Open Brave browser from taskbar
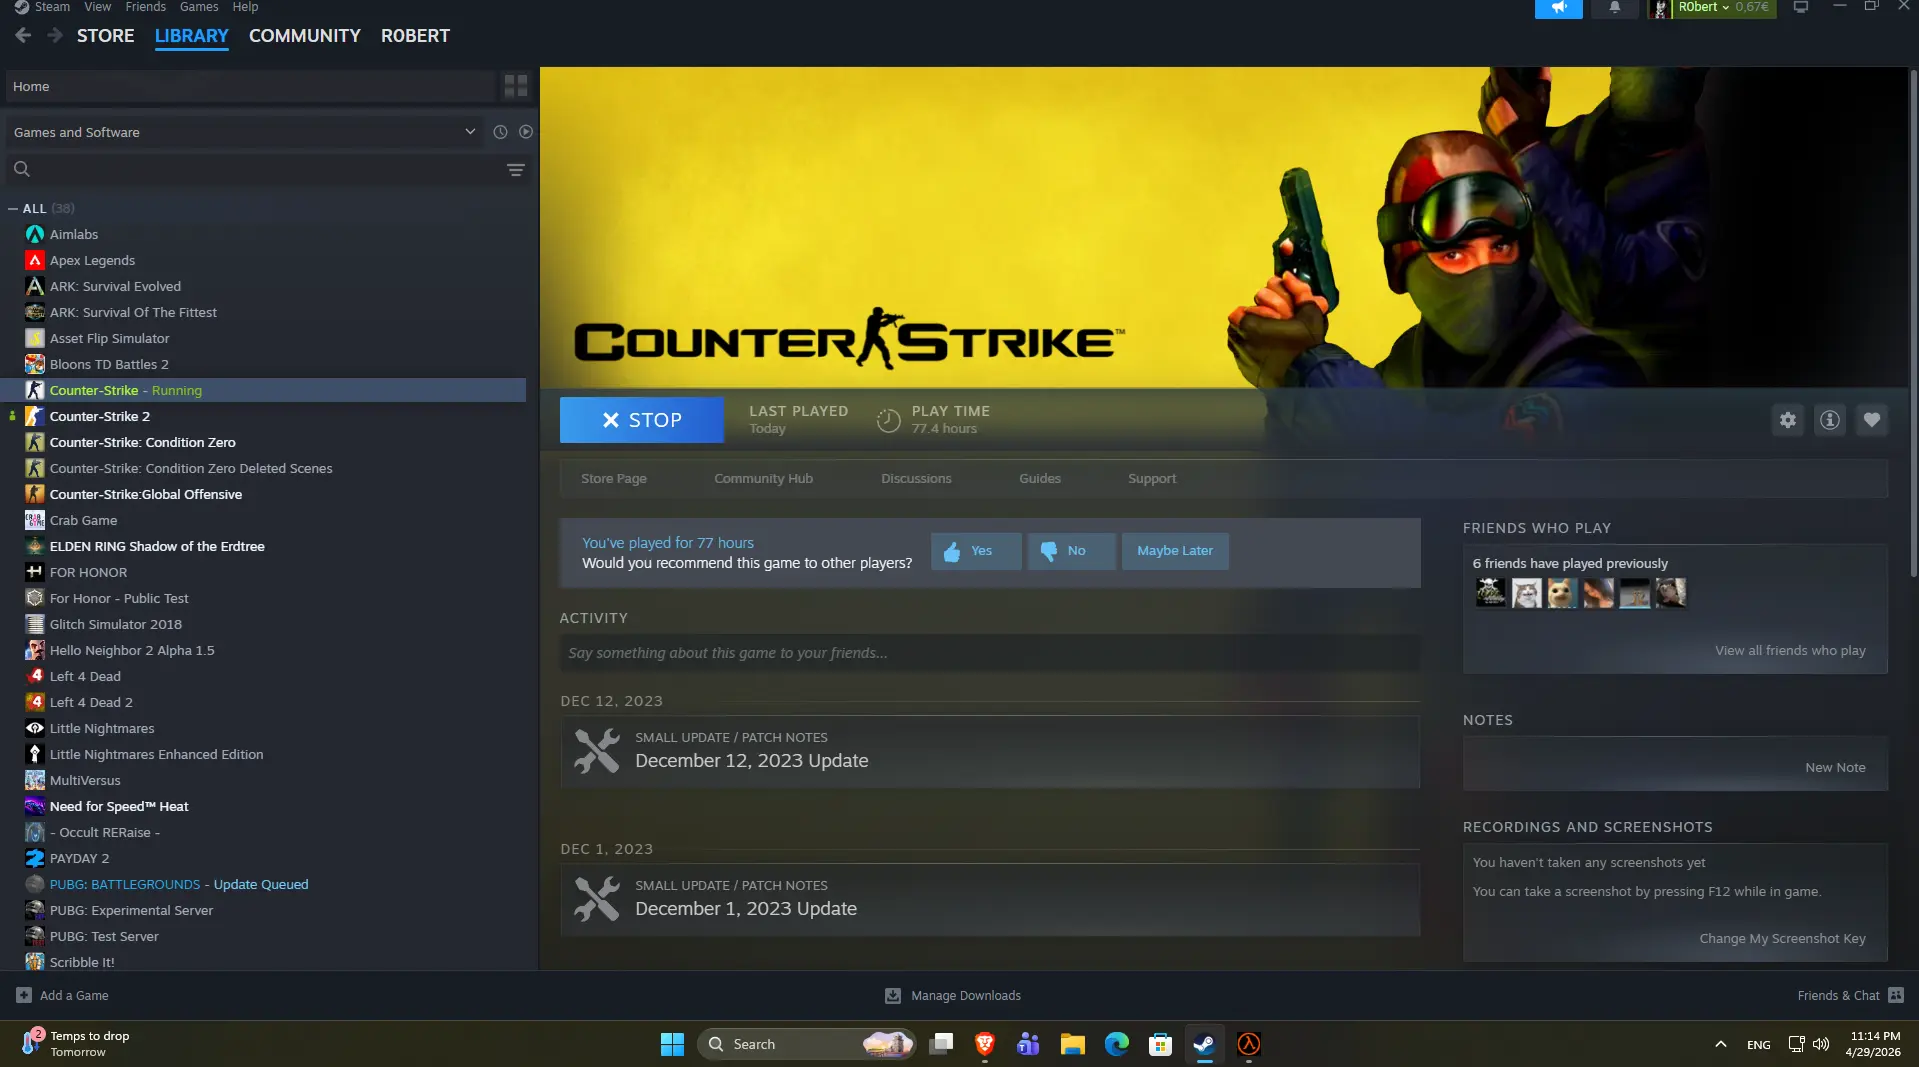Viewport: 1919px width, 1067px height. tap(985, 1045)
